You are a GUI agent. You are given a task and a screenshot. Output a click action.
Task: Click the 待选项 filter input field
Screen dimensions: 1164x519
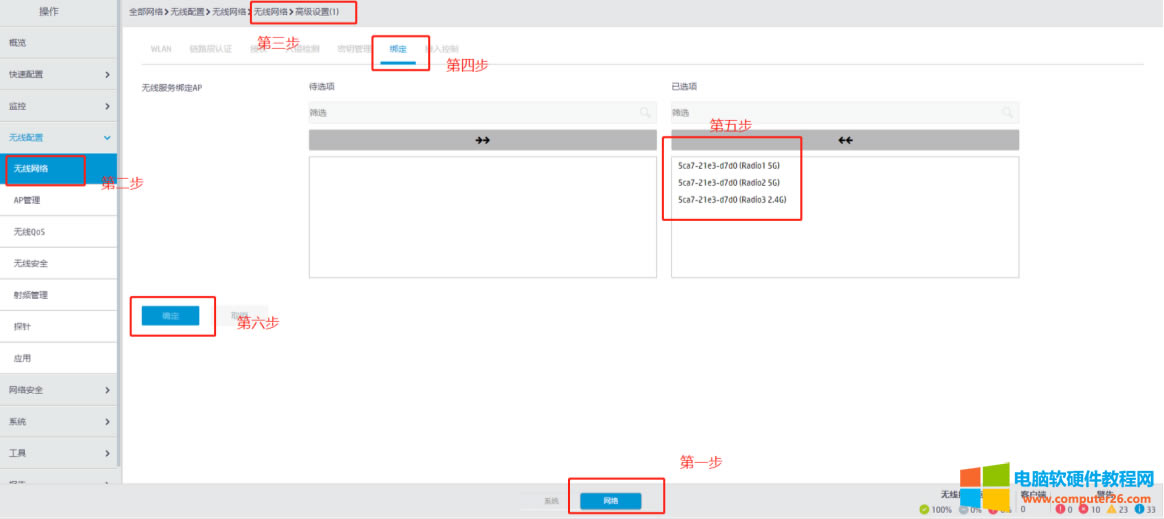coord(483,113)
